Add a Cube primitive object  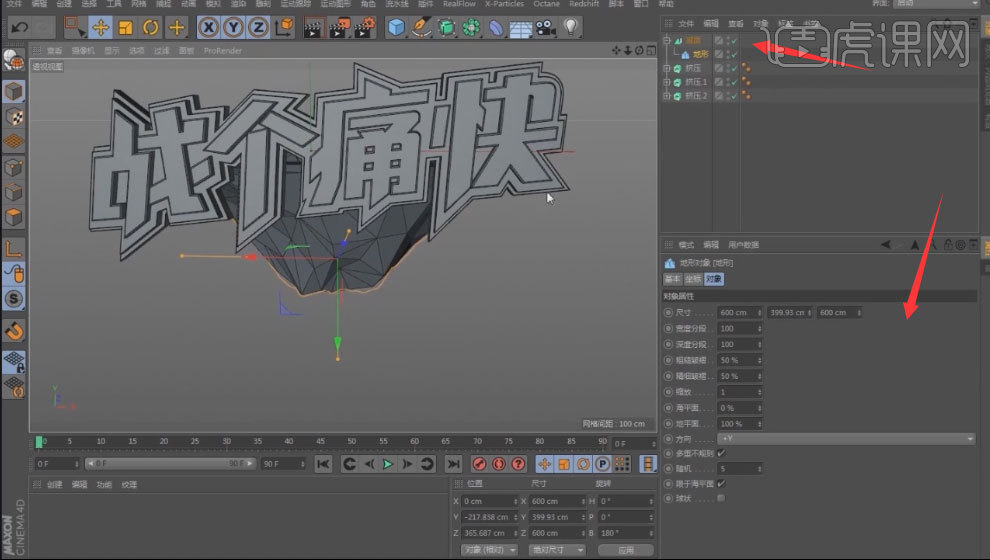[396, 27]
